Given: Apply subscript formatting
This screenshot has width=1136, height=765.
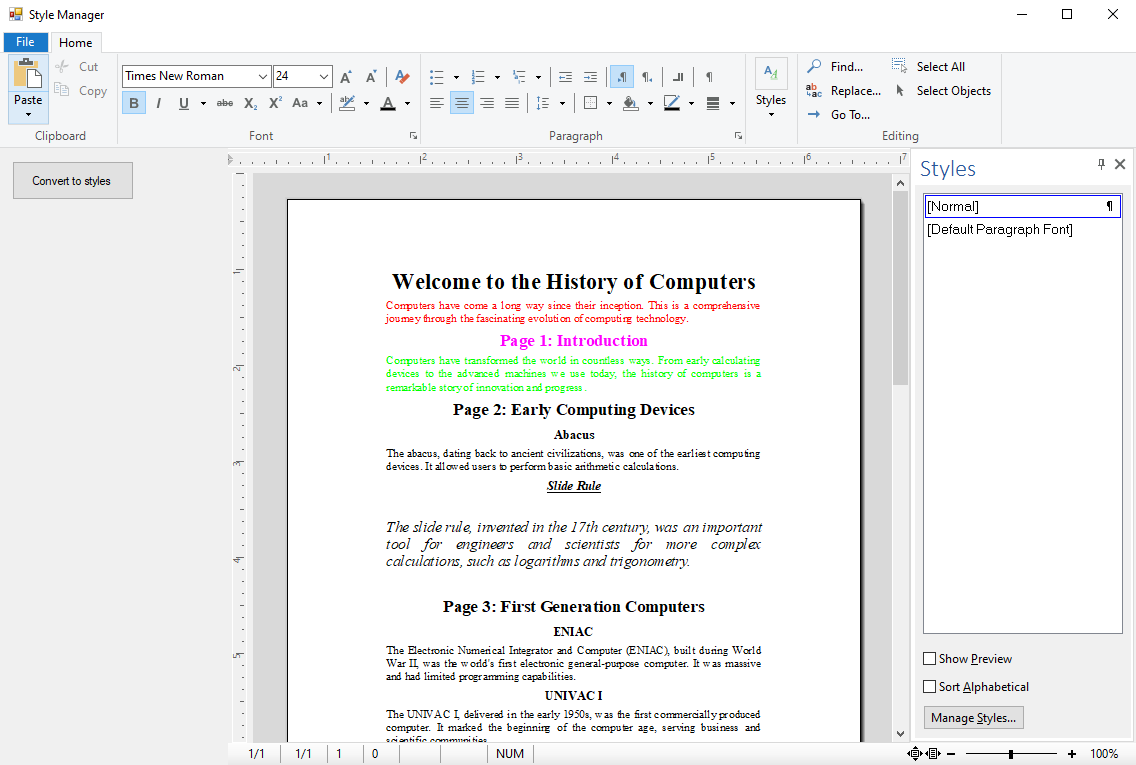Looking at the screenshot, I should 251,103.
